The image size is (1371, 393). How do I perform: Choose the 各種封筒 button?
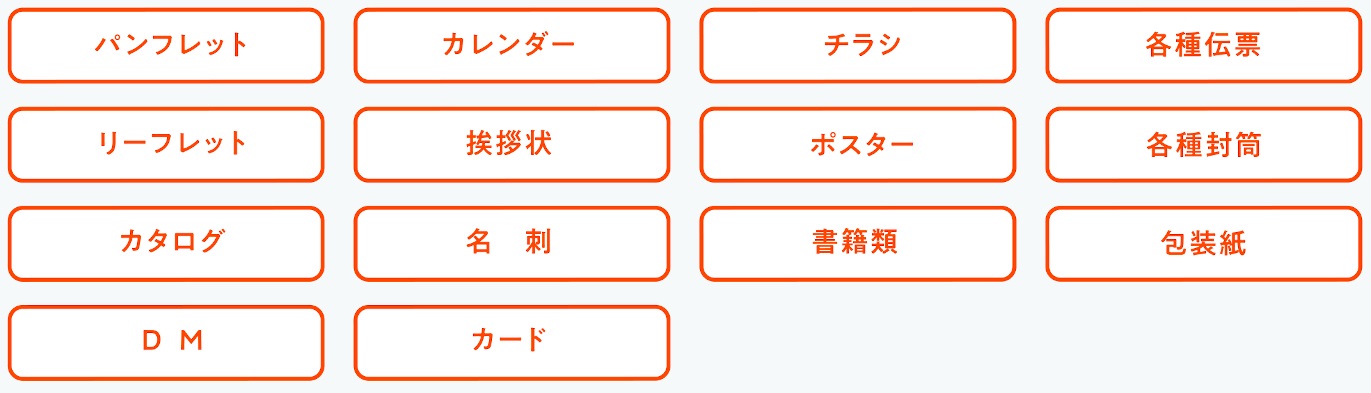click(1204, 144)
